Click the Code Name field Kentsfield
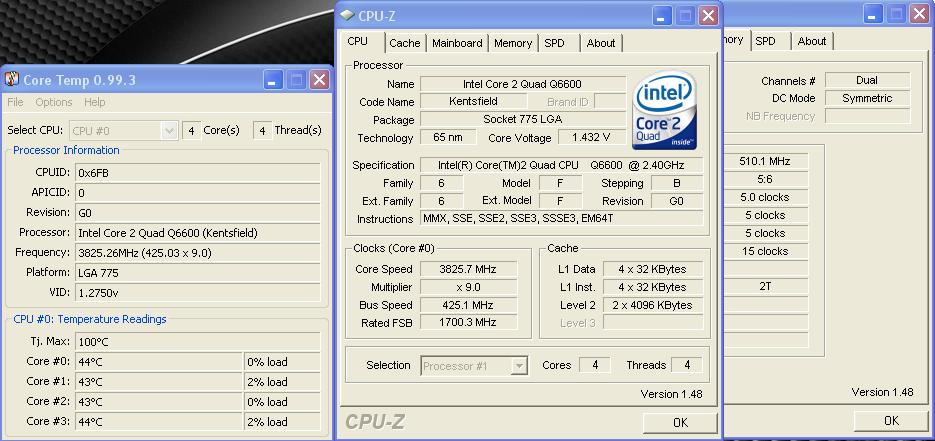This screenshot has height=441, width=935. pos(473,101)
